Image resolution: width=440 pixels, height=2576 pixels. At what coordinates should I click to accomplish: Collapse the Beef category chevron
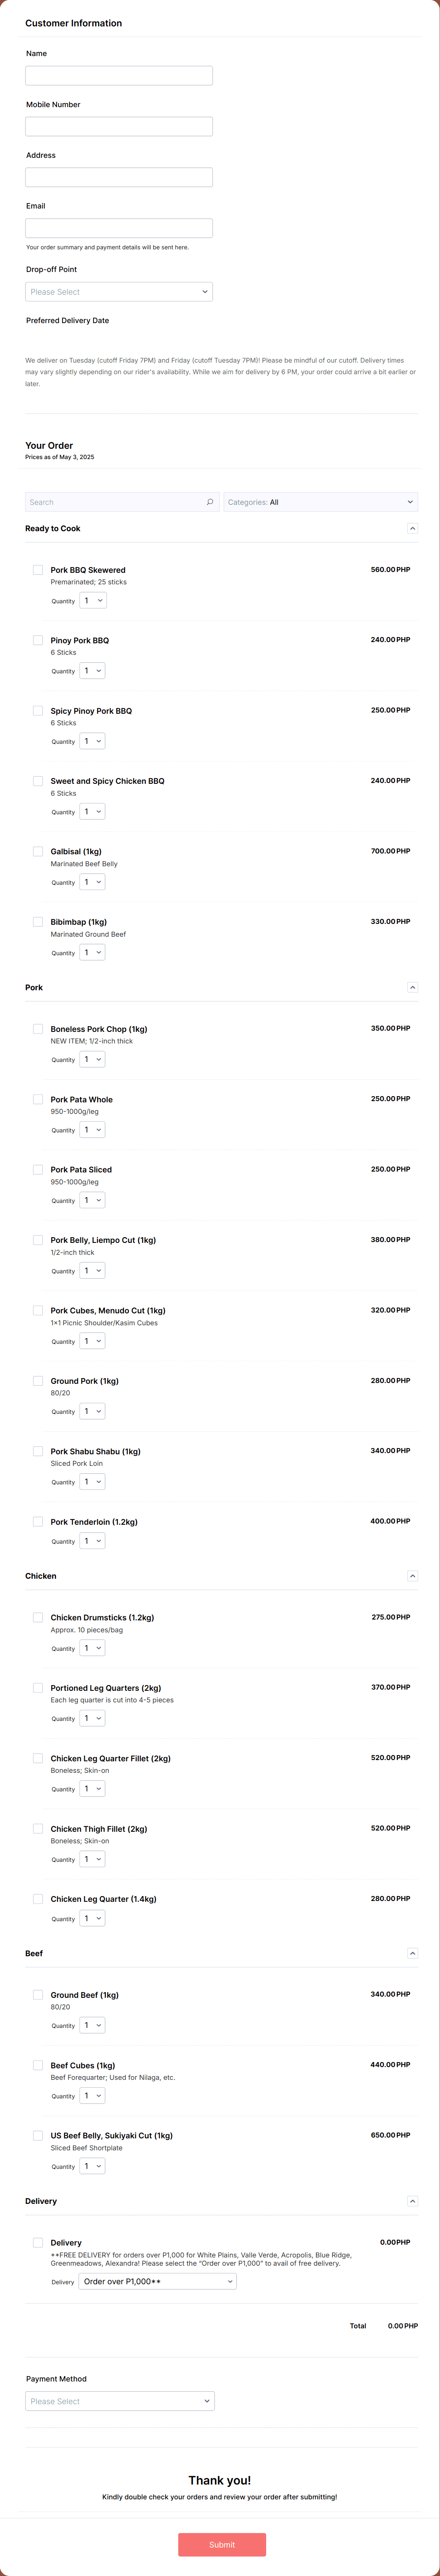tap(412, 1953)
